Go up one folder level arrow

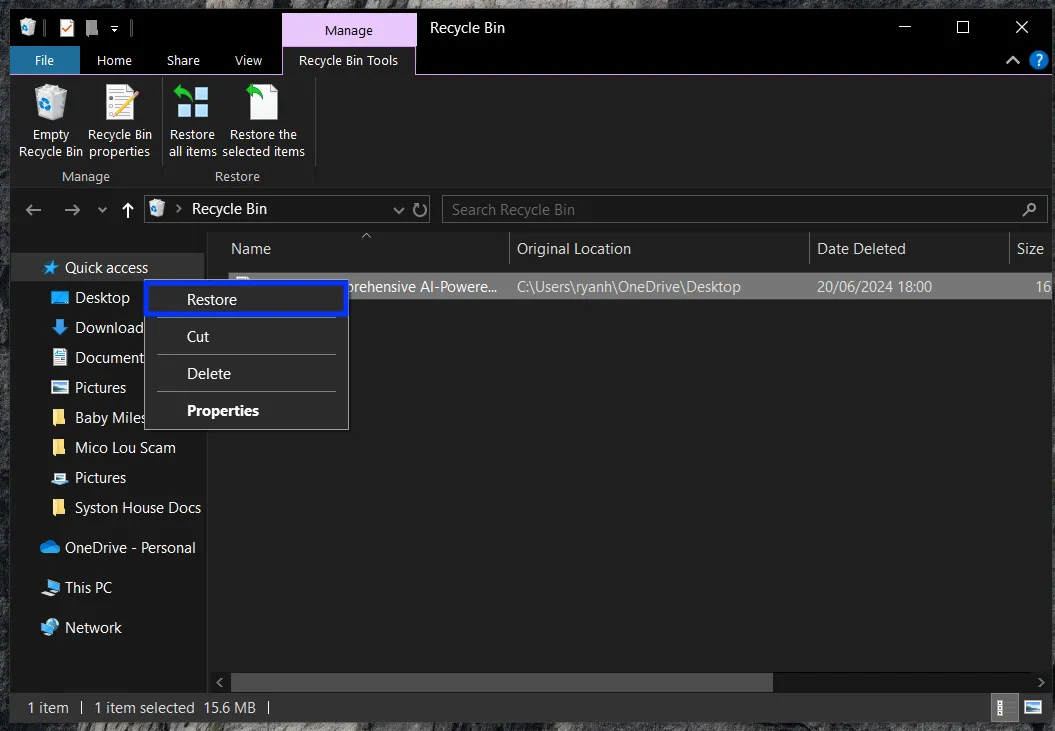pos(128,210)
